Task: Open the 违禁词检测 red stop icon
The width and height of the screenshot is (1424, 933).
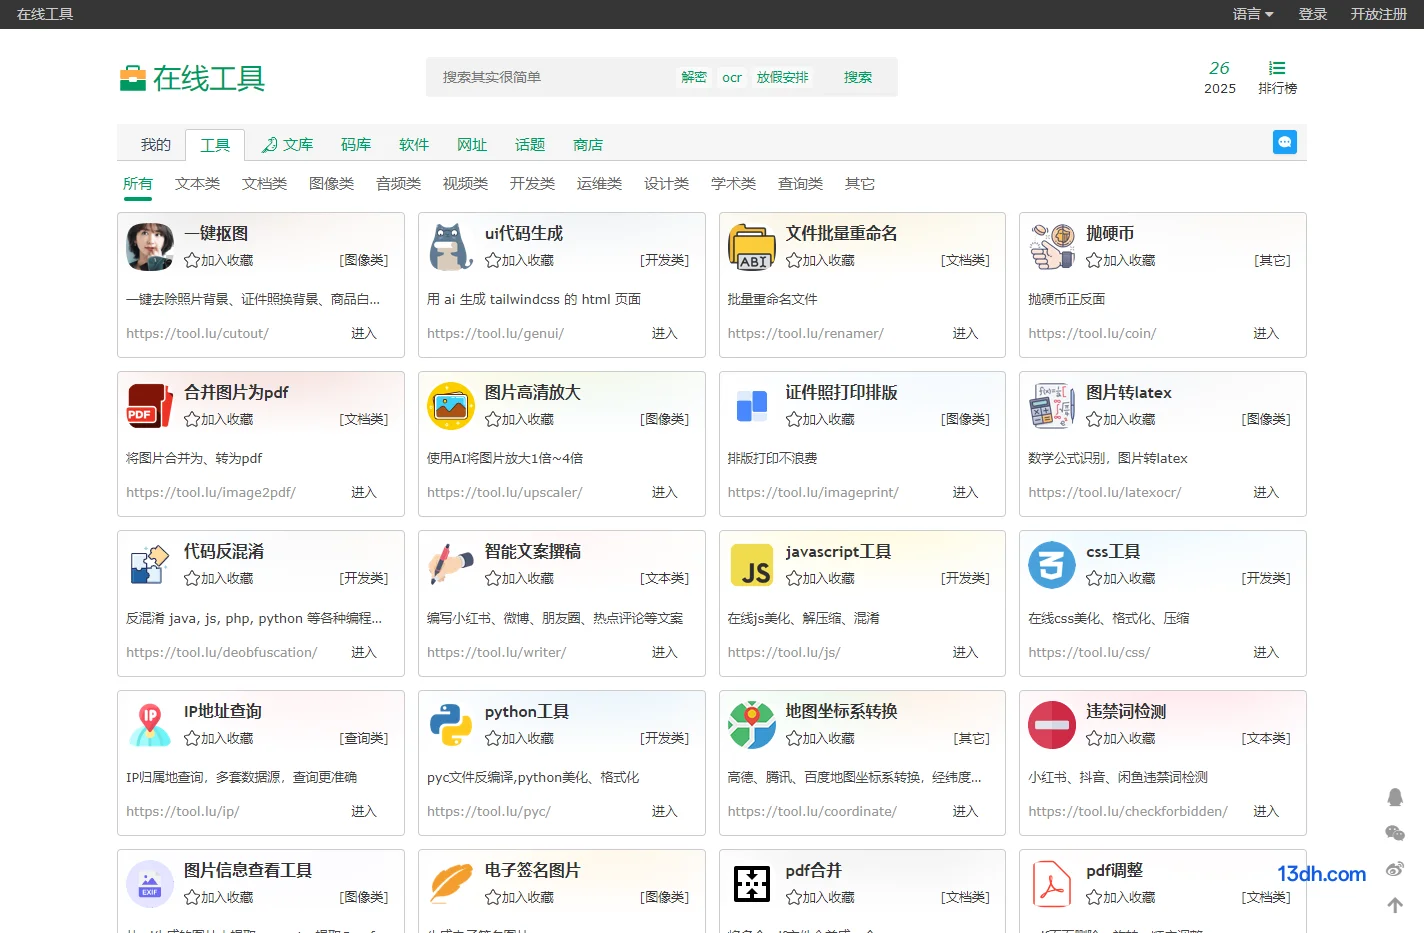Action: coord(1052,724)
